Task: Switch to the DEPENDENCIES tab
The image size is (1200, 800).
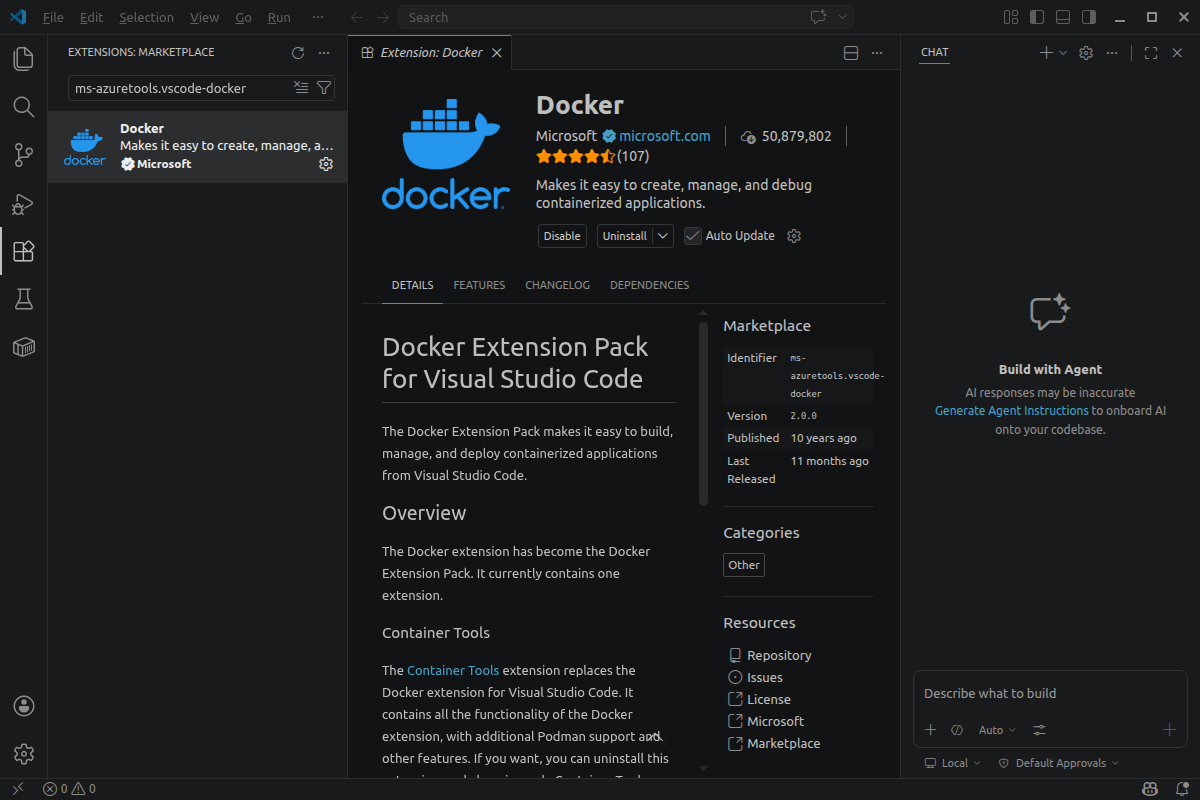Action: pyautogui.click(x=649, y=285)
